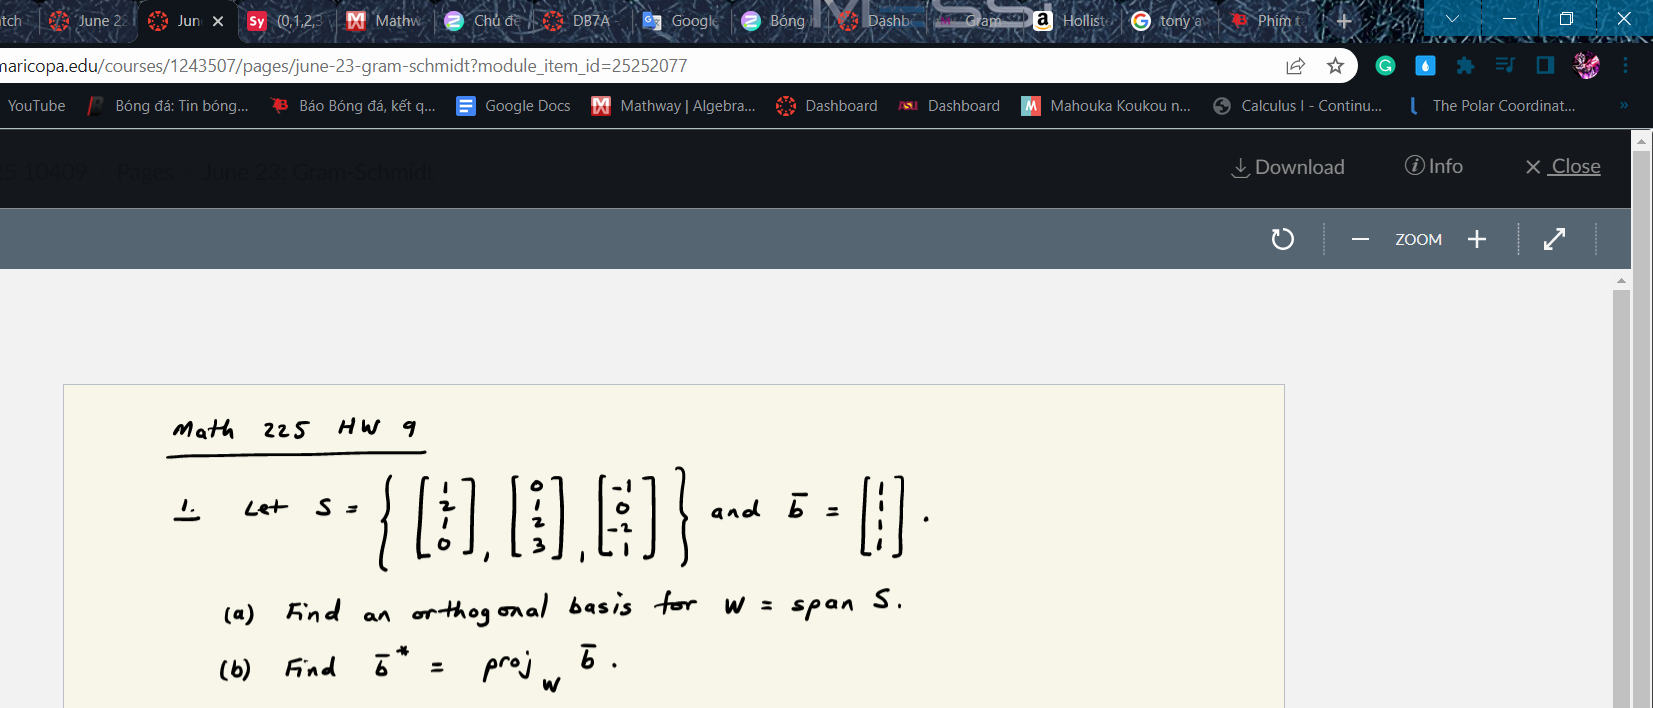The height and width of the screenshot is (708, 1653).
Task: Open the YouTube bookmark
Action: point(36,106)
